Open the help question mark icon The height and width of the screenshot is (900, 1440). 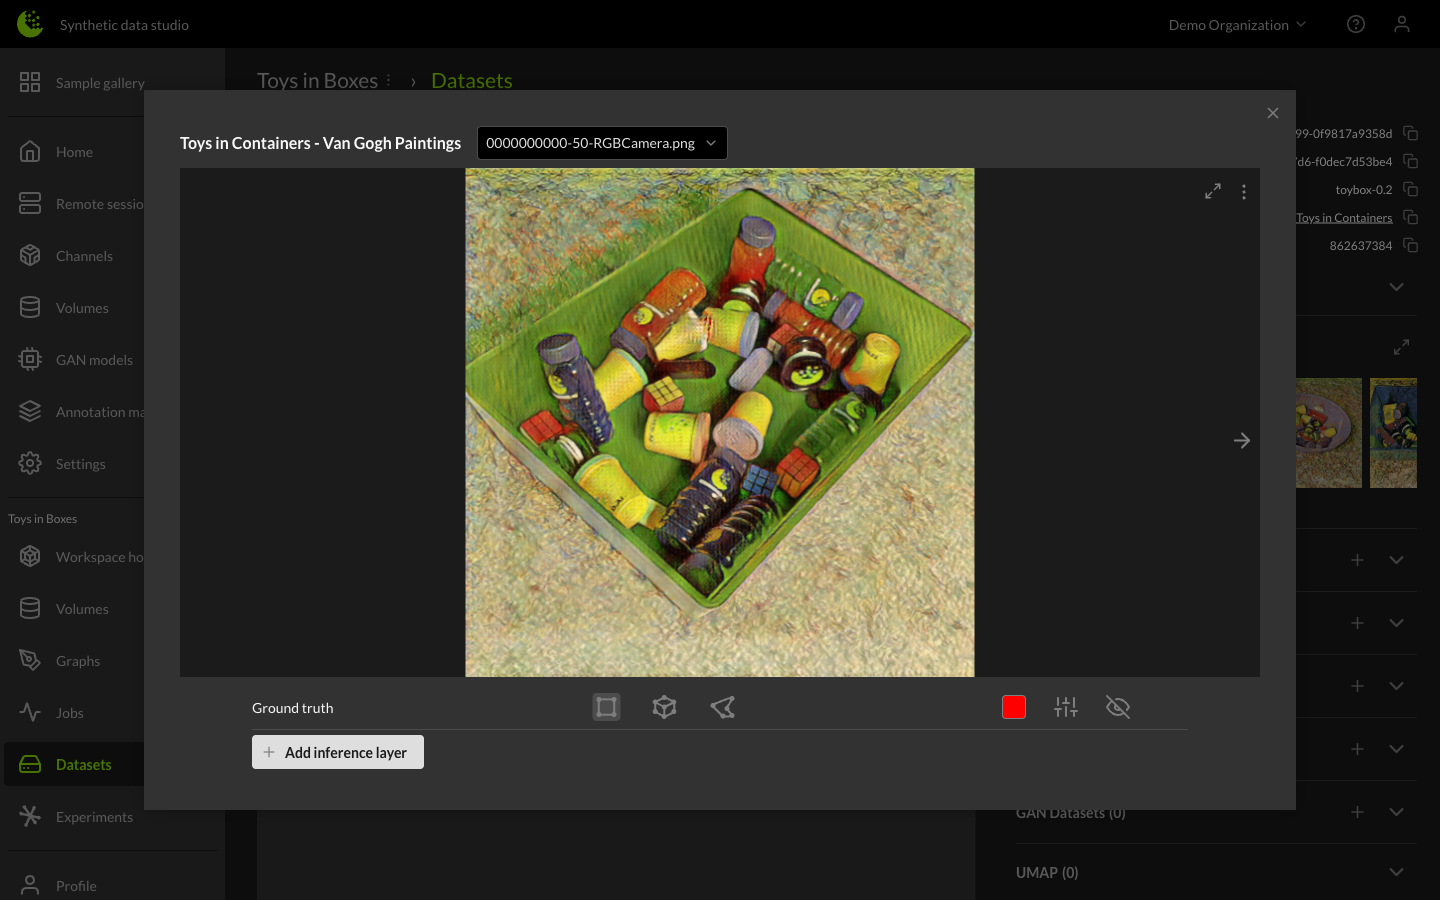[x=1356, y=24]
